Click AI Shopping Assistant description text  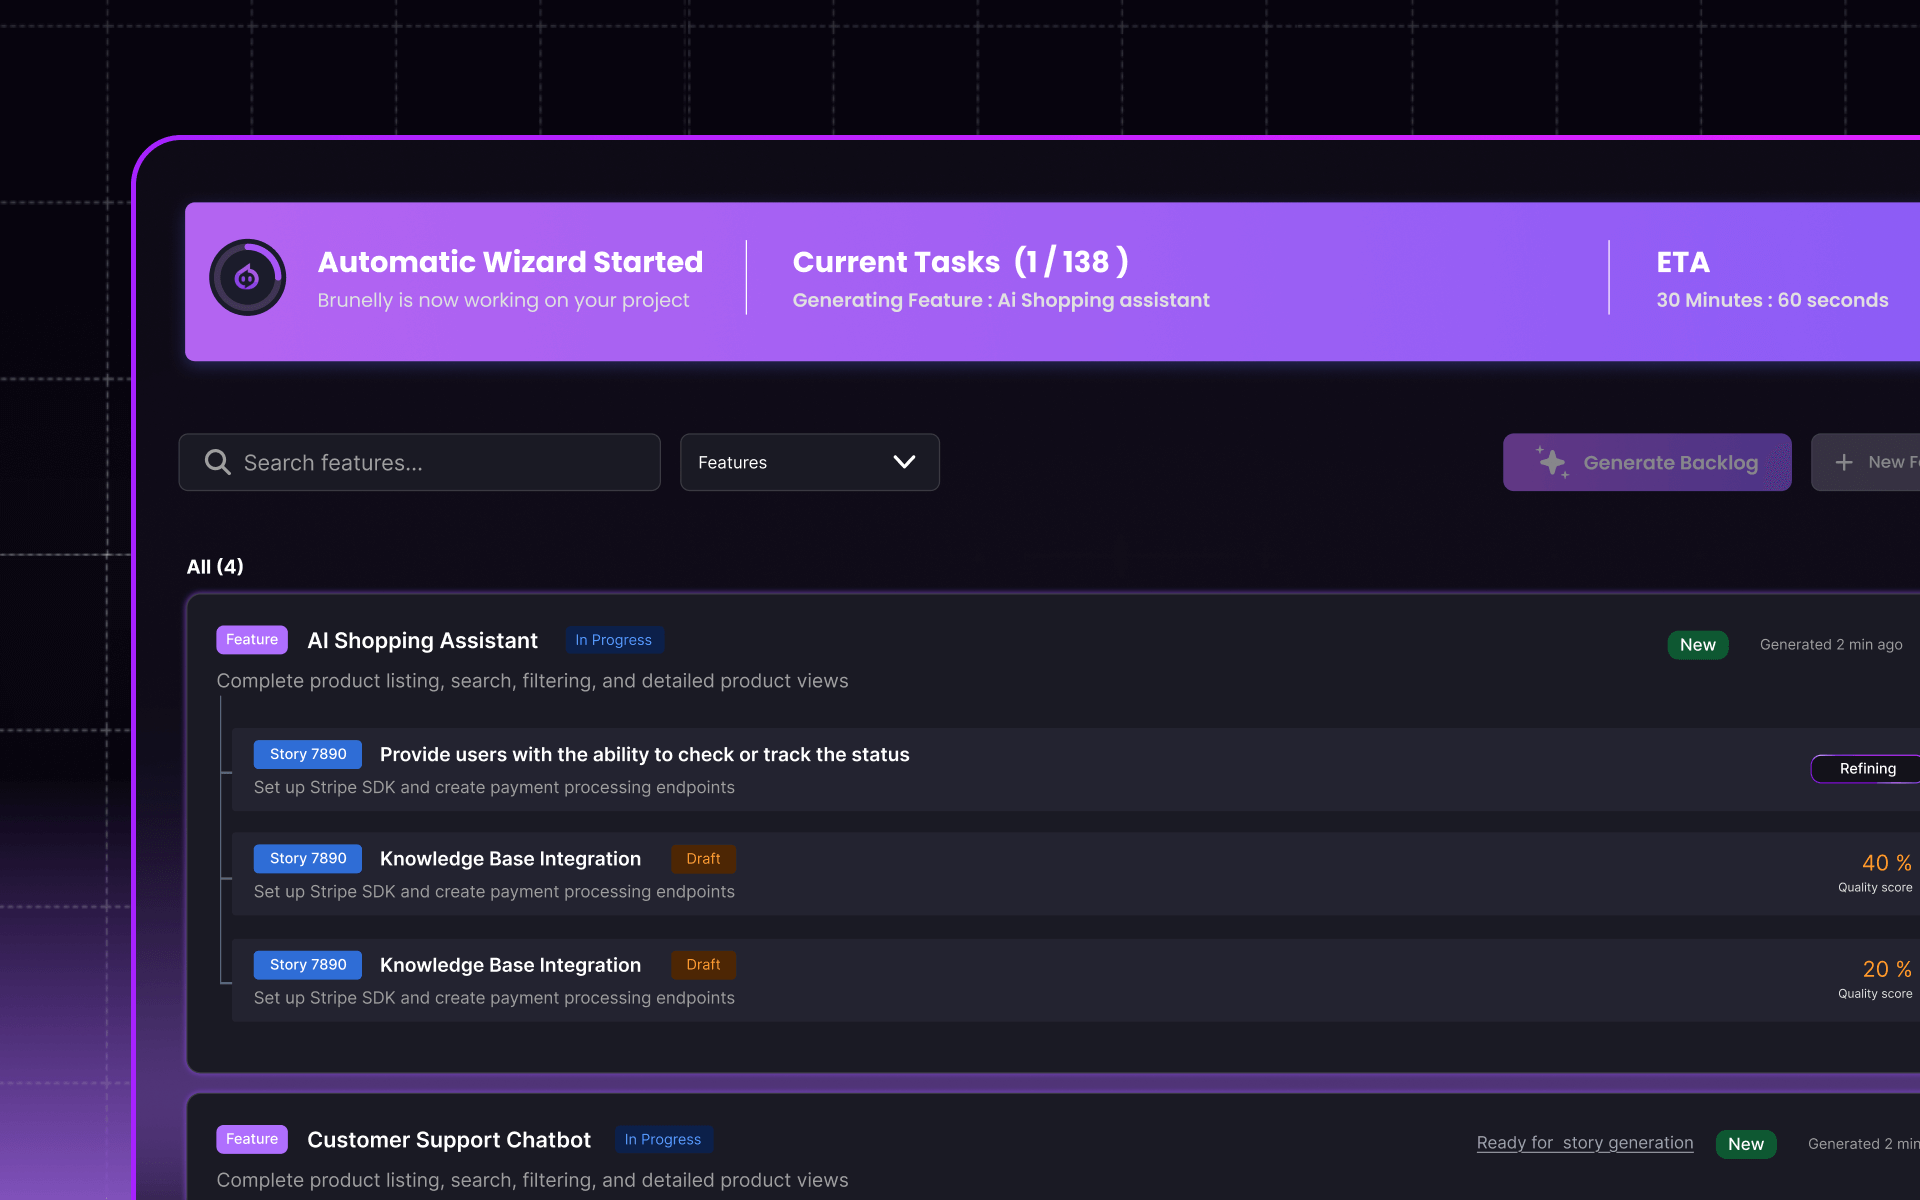tap(532, 681)
